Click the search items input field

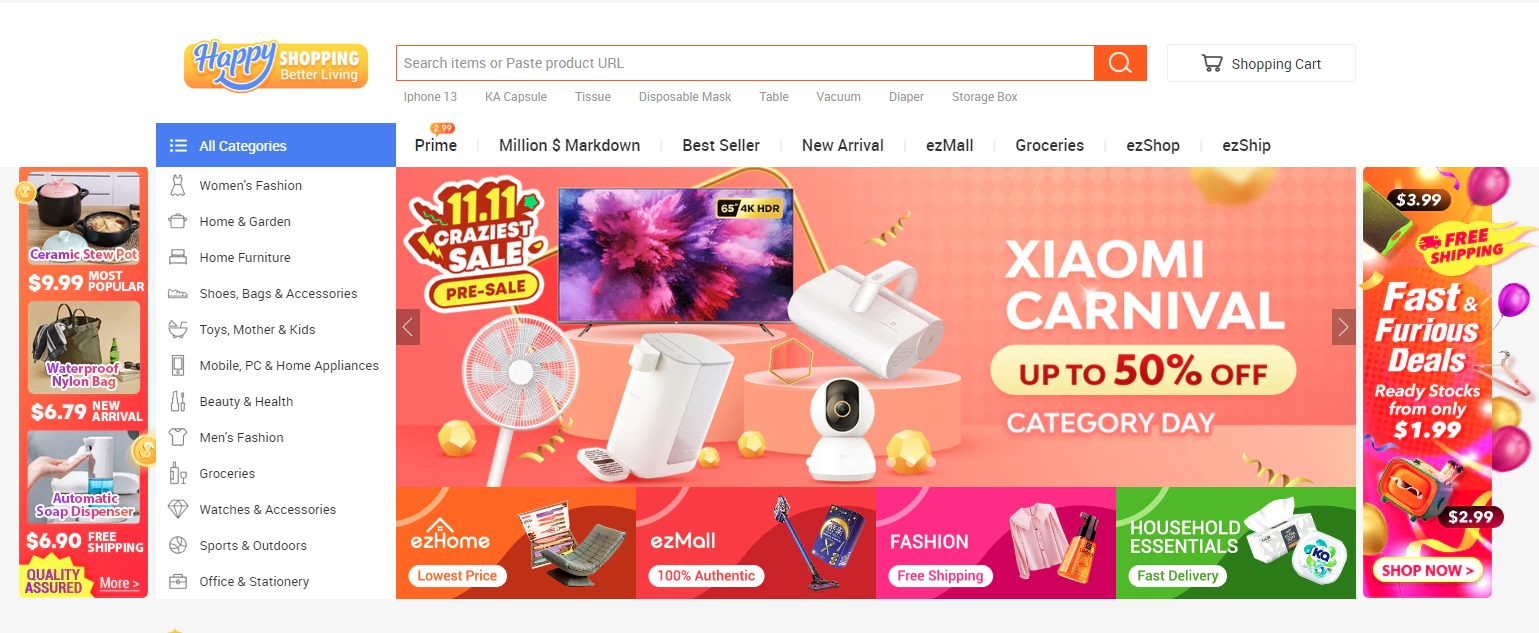click(745, 63)
